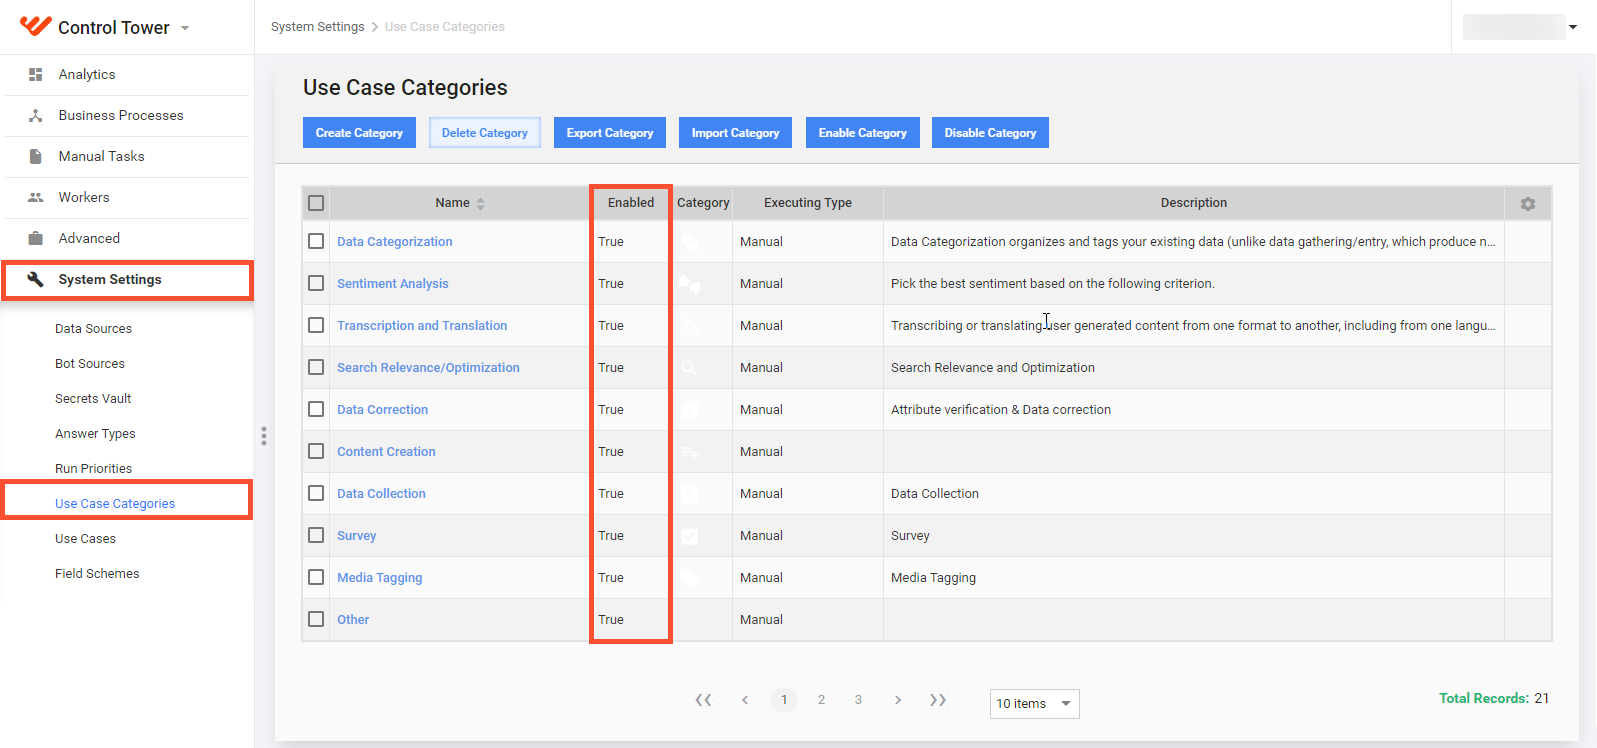Go to first page of results

point(704,700)
